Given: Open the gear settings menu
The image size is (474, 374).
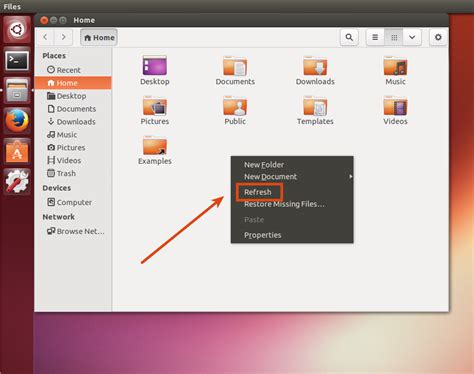Looking at the screenshot, I should click(x=438, y=37).
